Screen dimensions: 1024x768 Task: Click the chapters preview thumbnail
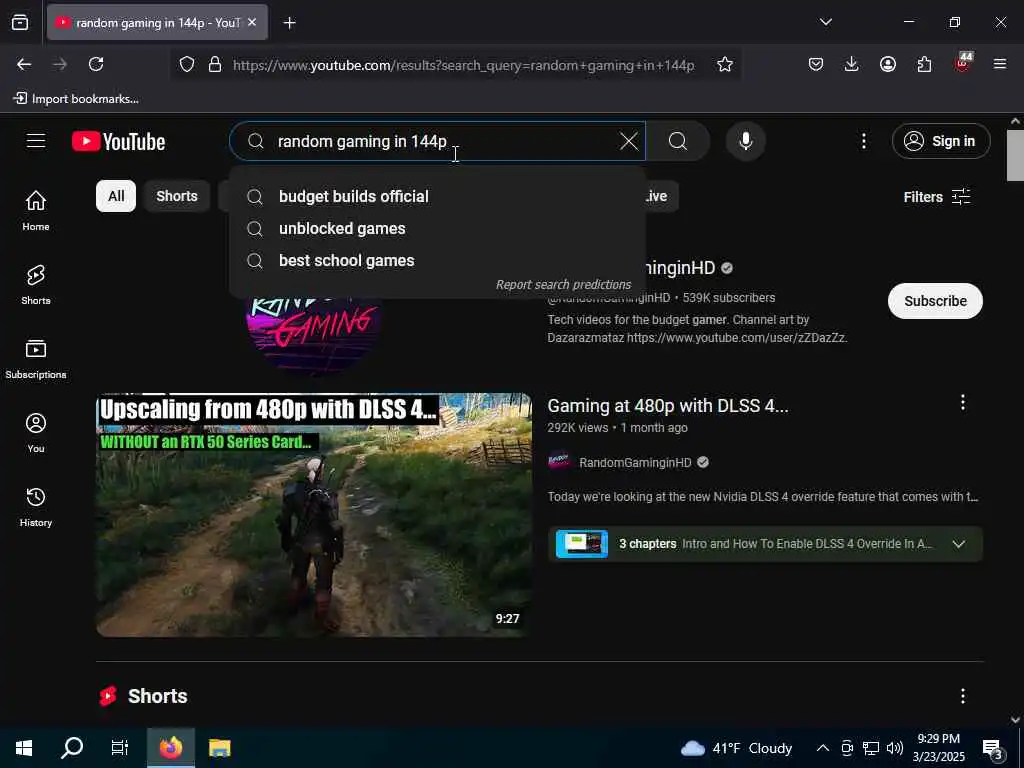[581, 544]
